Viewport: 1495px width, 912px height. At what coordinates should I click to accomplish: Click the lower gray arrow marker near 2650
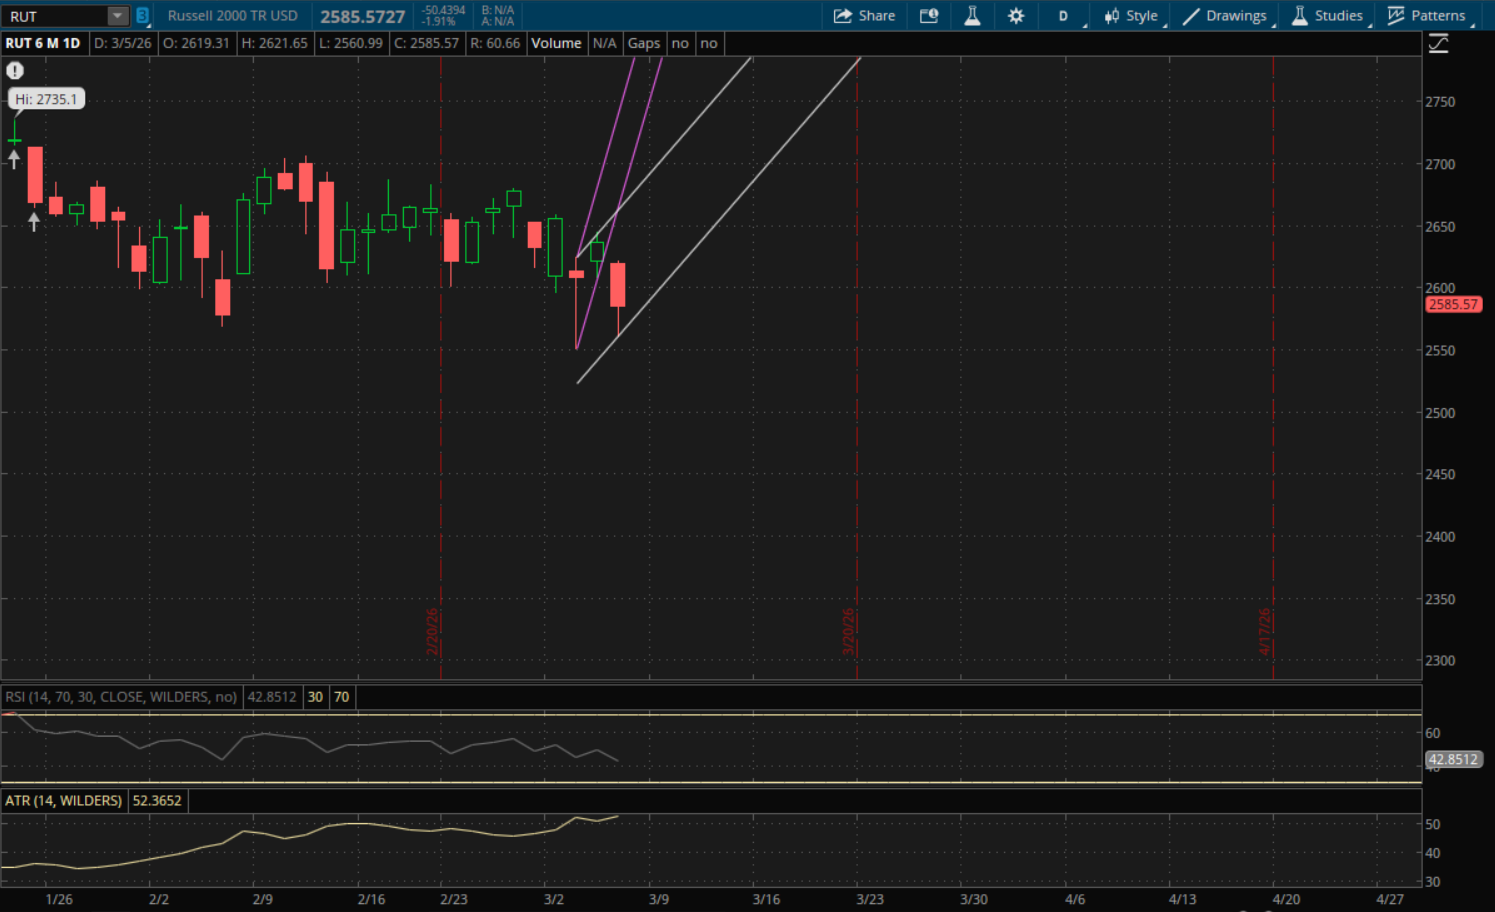click(x=34, y=222)
